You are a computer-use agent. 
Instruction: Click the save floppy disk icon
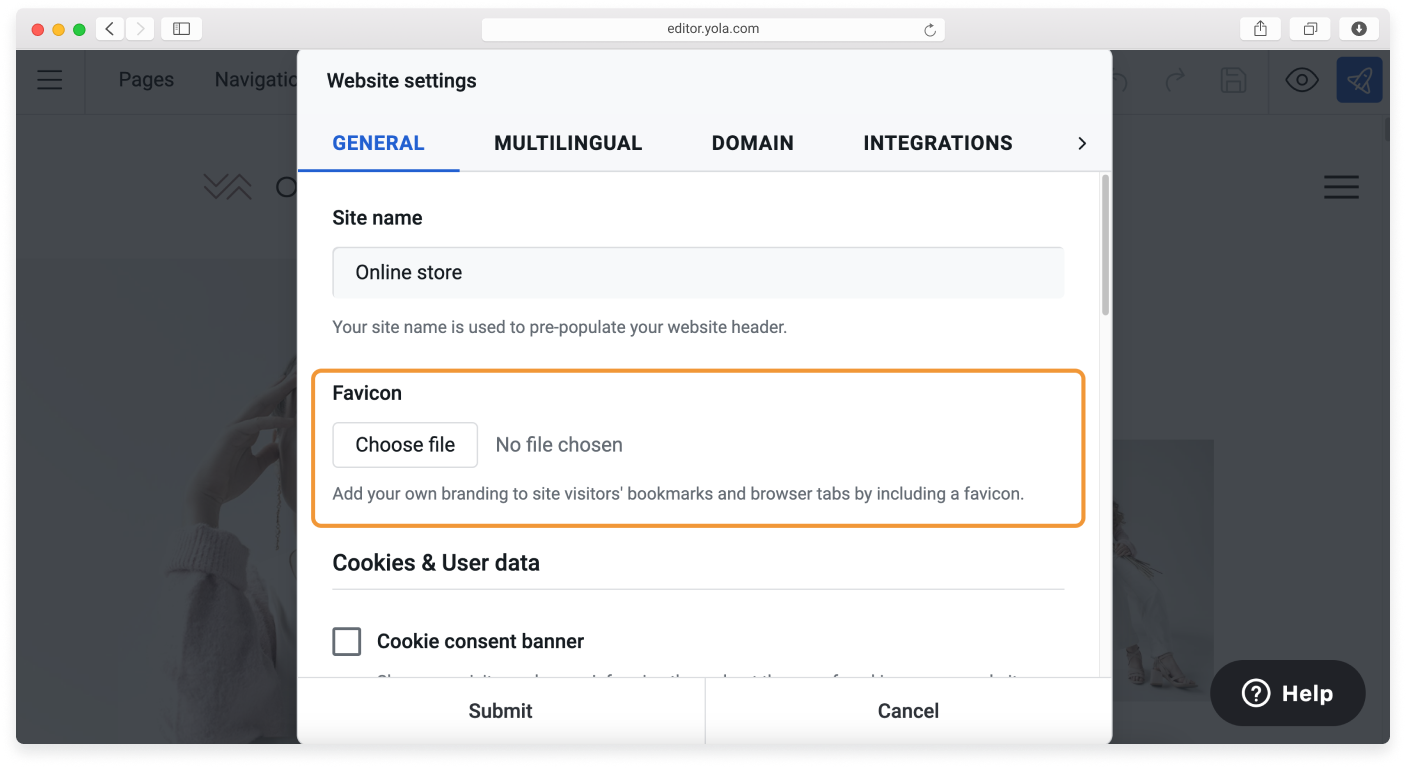(x=1234, y=80)
